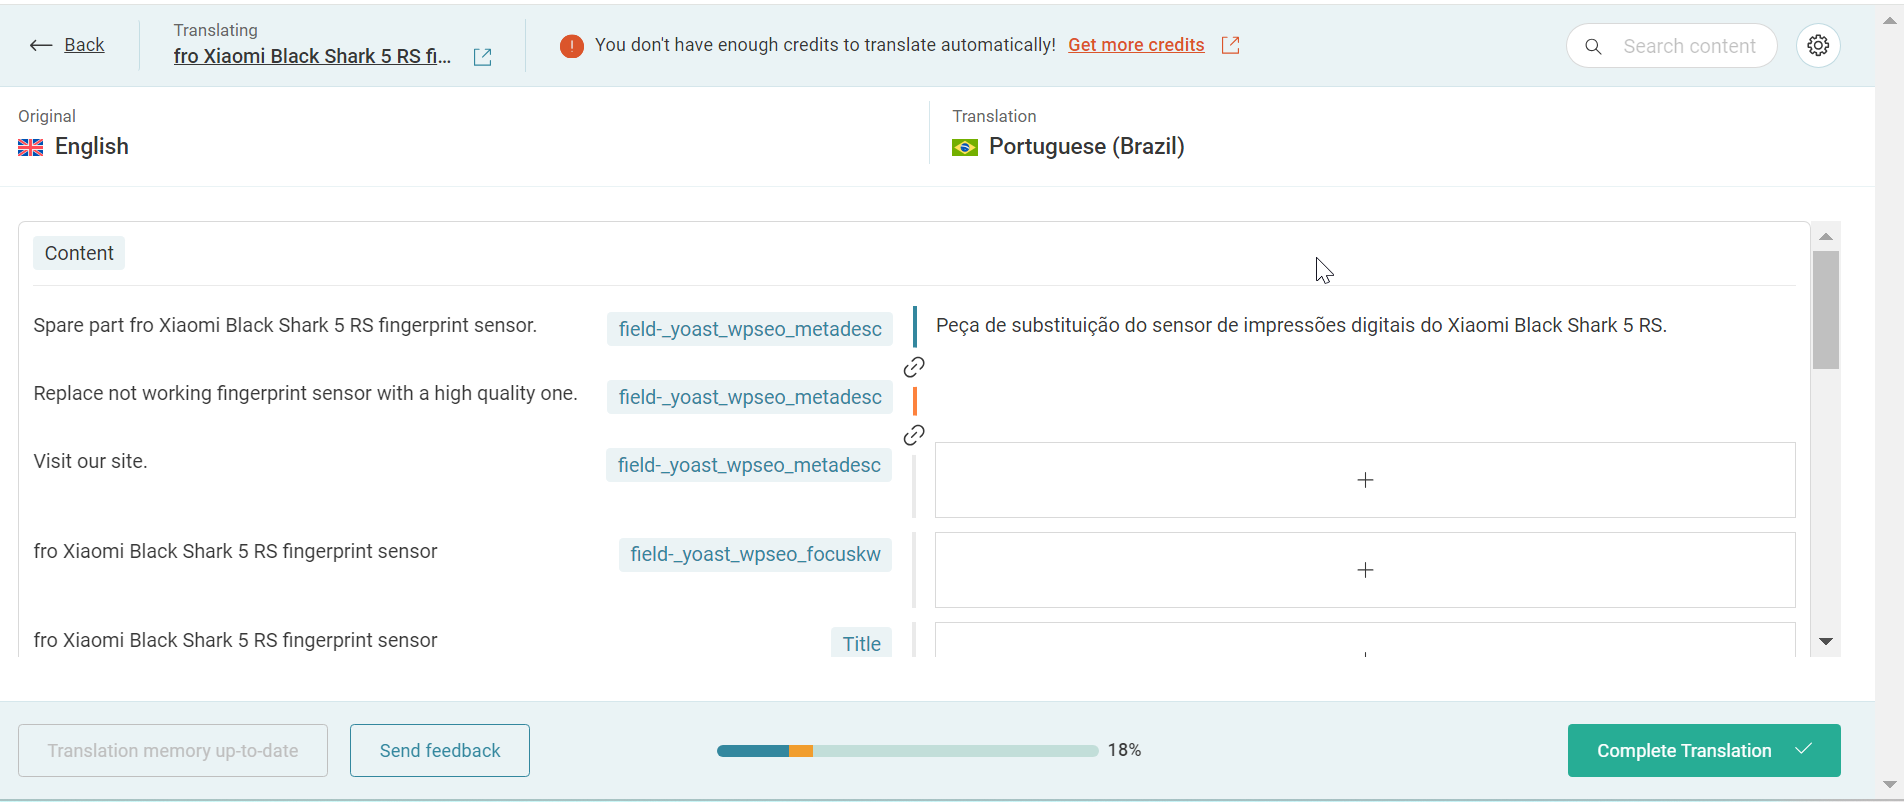
Task: Edit the Portuguese translation of first sentence
Action: coord(1301,326)
